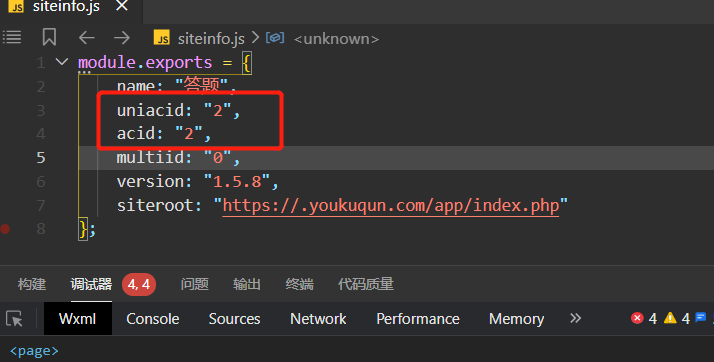Viewport: 714px width, 362px height.
Task: Click the blue message count icon
Action: tap(701, 317)
